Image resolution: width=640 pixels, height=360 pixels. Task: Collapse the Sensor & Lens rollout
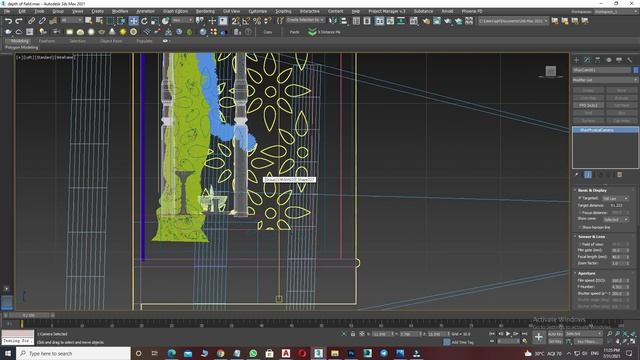591,237
